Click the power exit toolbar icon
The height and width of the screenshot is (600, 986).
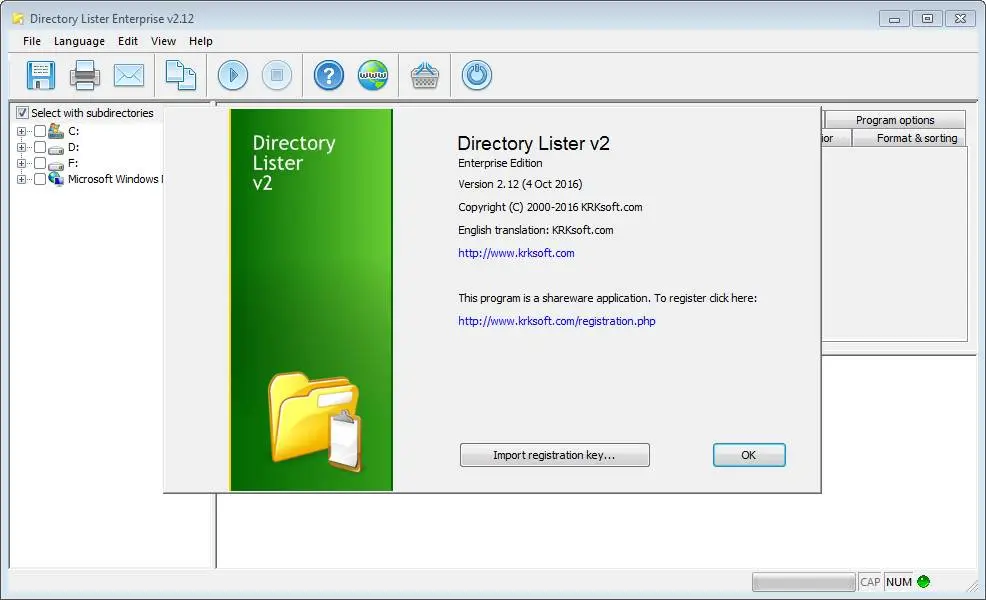coord(477,75)
